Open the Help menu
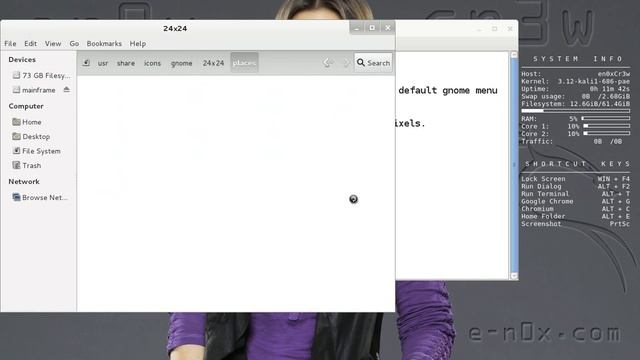 (x=138, y=44)
